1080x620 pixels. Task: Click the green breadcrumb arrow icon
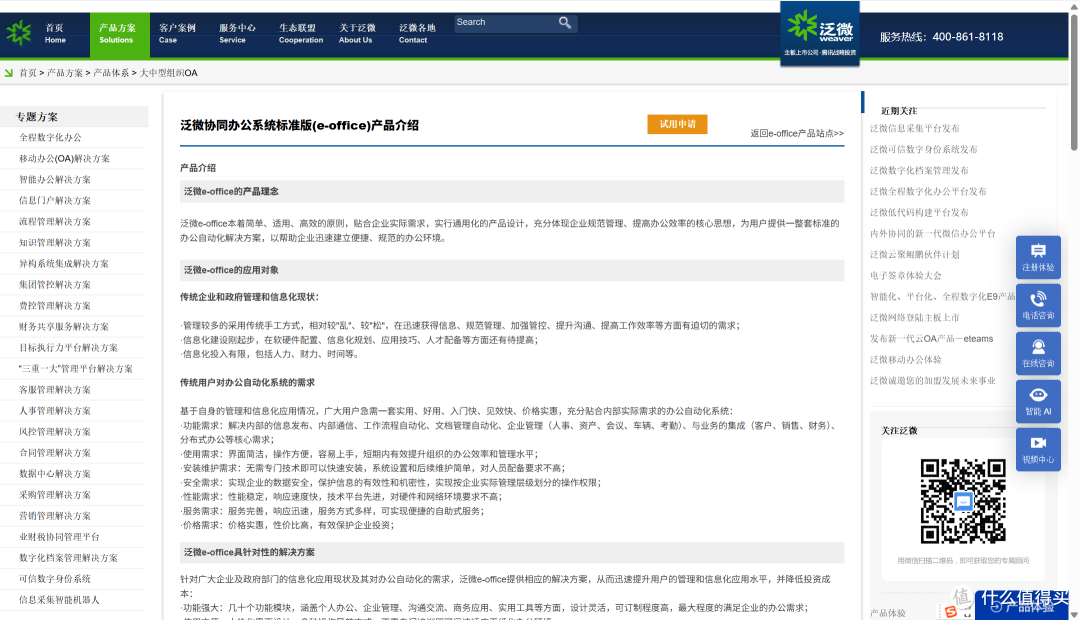point(9,72)
